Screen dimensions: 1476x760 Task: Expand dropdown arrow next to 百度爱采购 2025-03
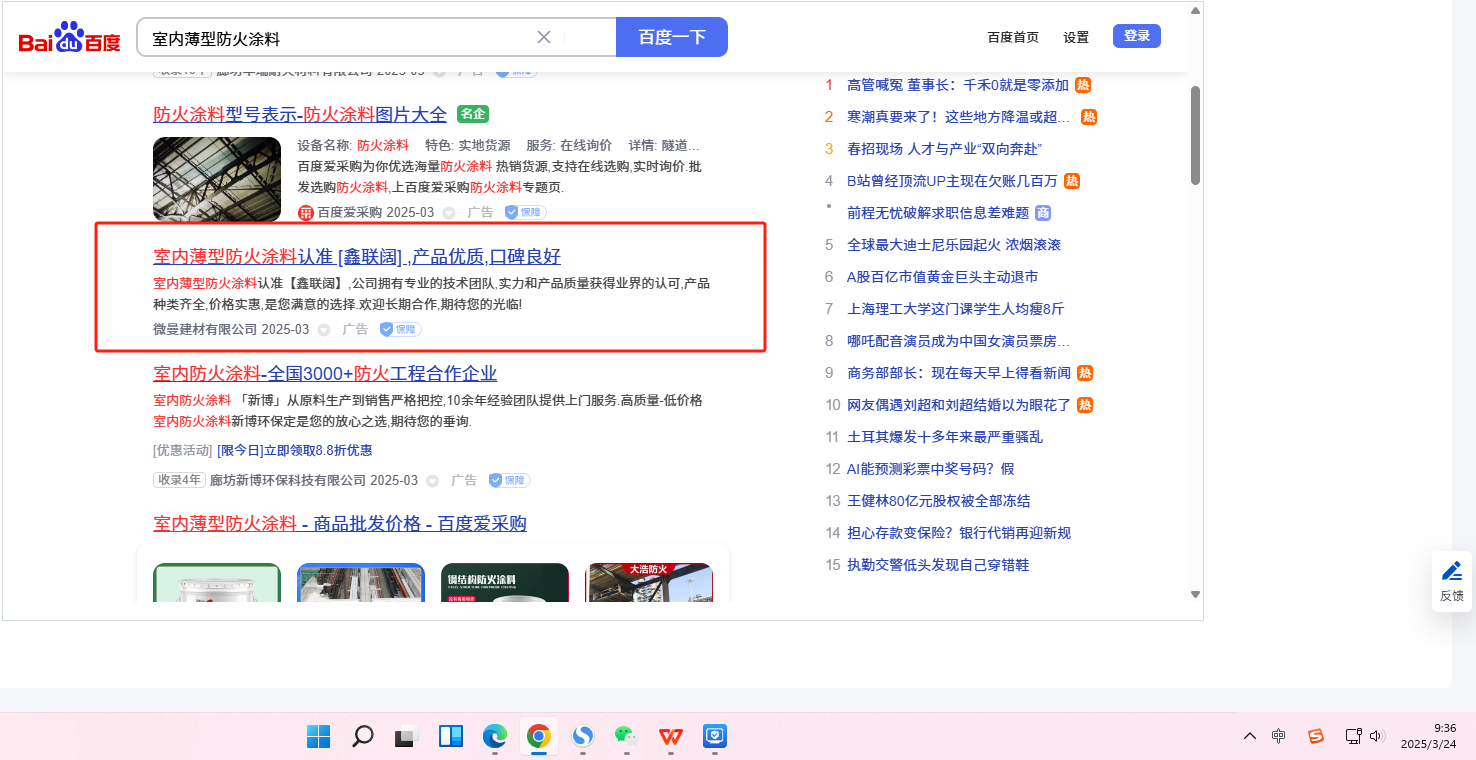(x=449, y=213)
